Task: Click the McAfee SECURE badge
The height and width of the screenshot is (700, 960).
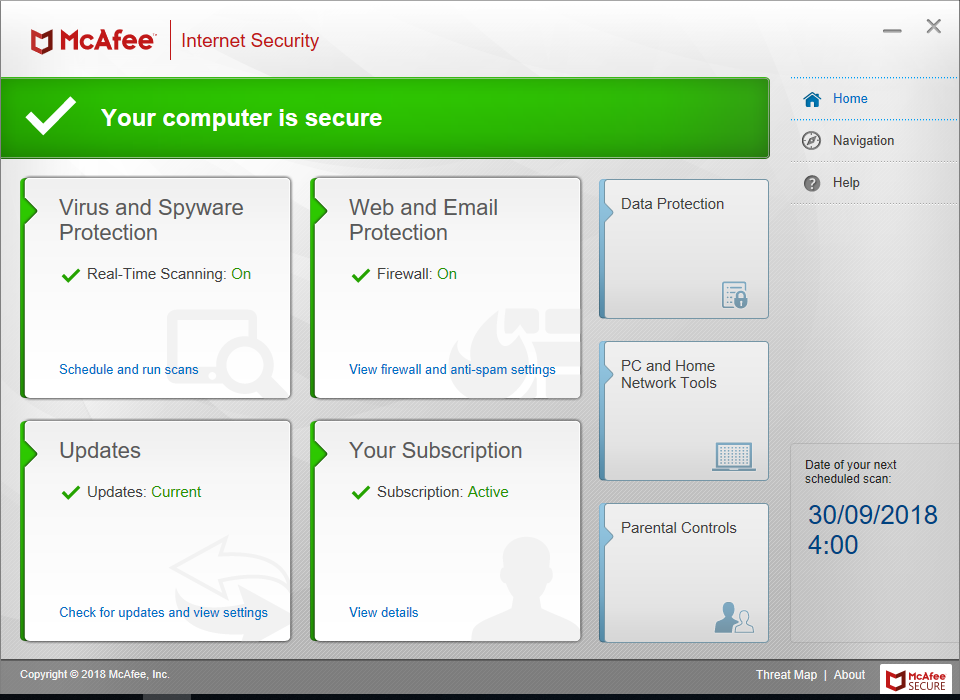Action: point(916,679)
